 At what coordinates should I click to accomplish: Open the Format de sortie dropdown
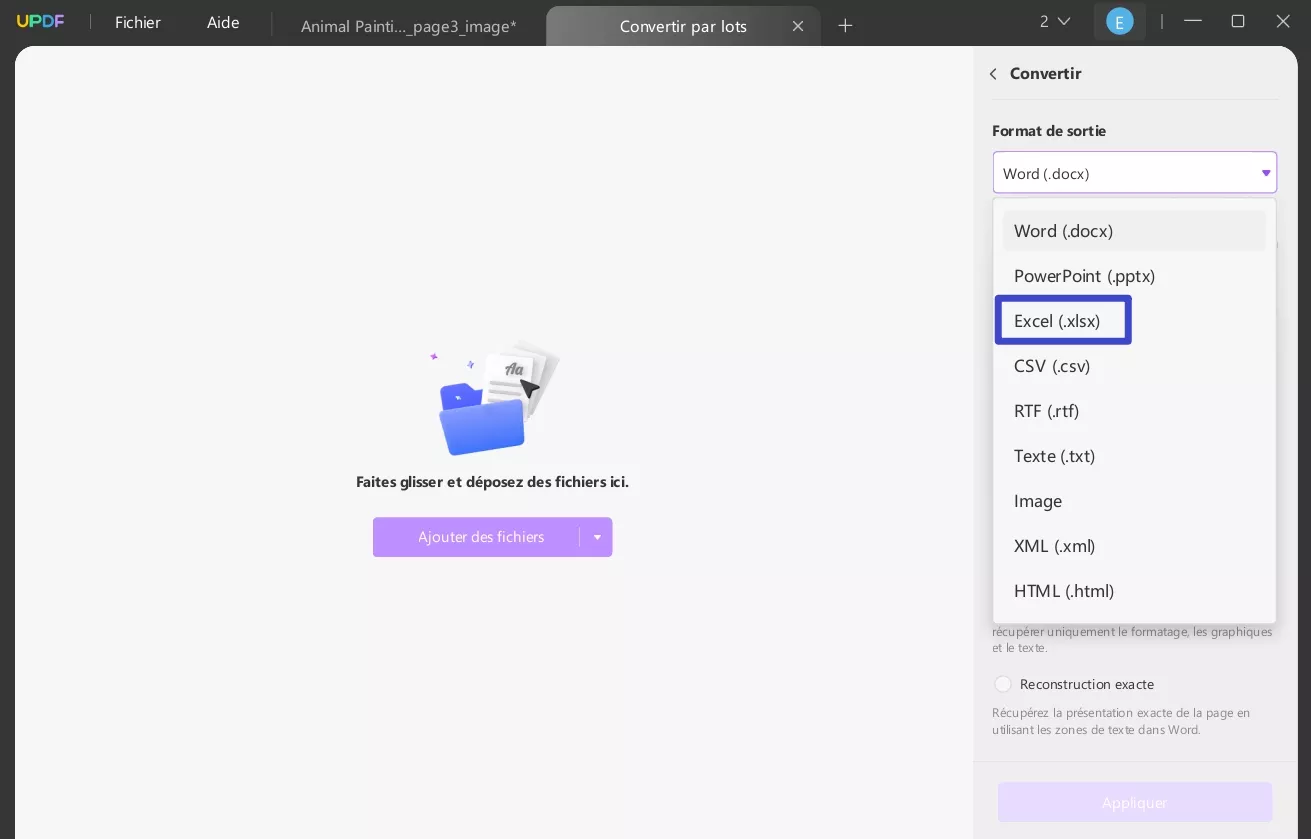[x=1134, y=172]
